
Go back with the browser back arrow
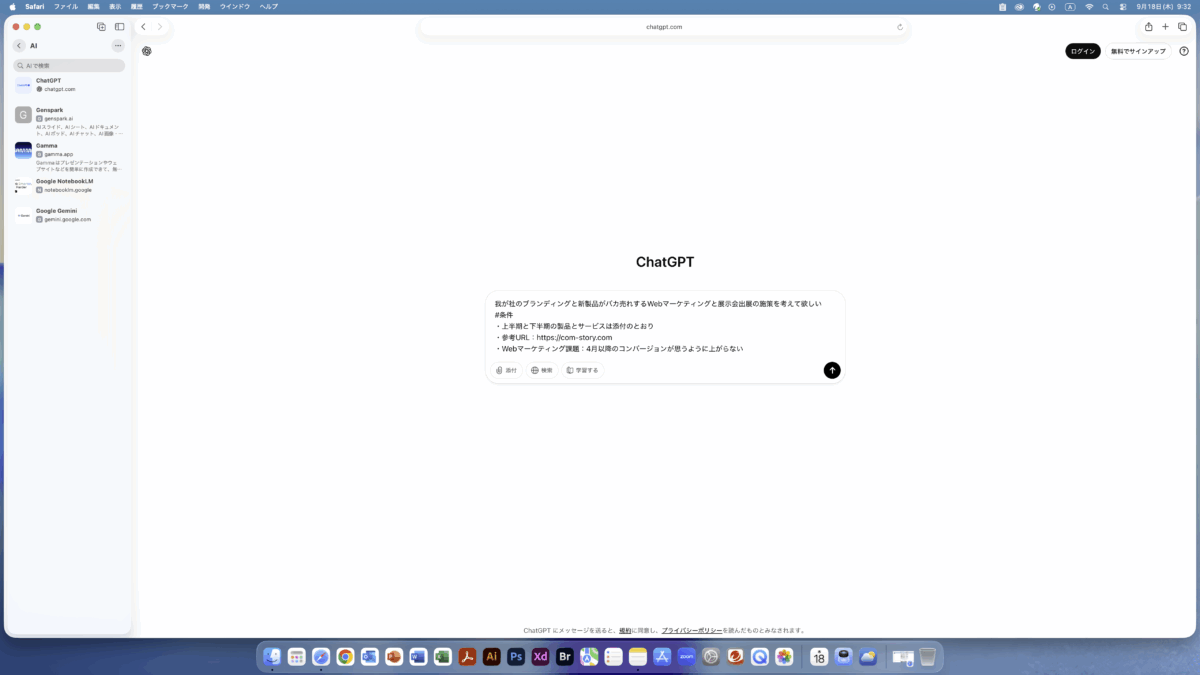[x=144, y=27]
